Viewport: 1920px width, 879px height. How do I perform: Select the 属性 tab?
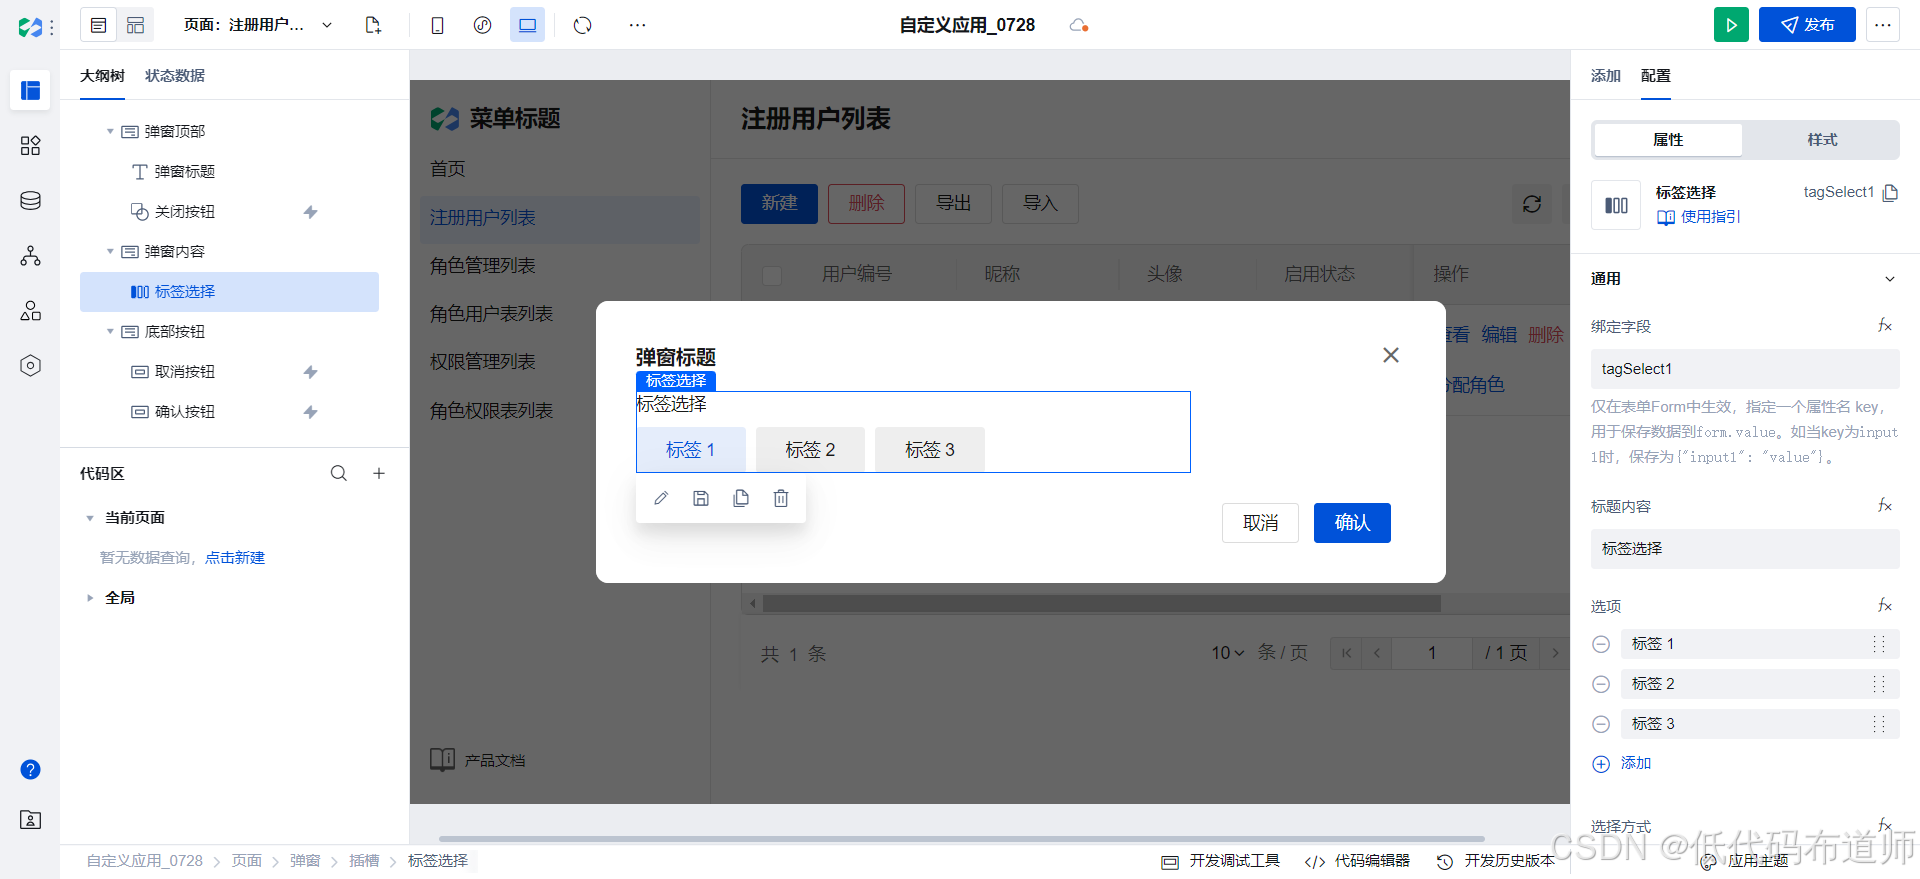(1668, 140)
